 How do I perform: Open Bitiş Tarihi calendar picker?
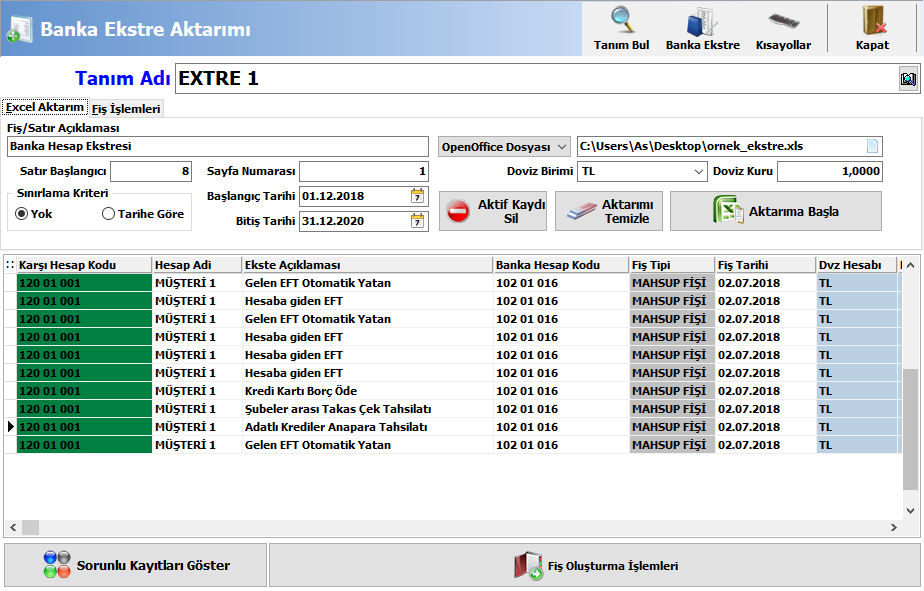point(417,221)
